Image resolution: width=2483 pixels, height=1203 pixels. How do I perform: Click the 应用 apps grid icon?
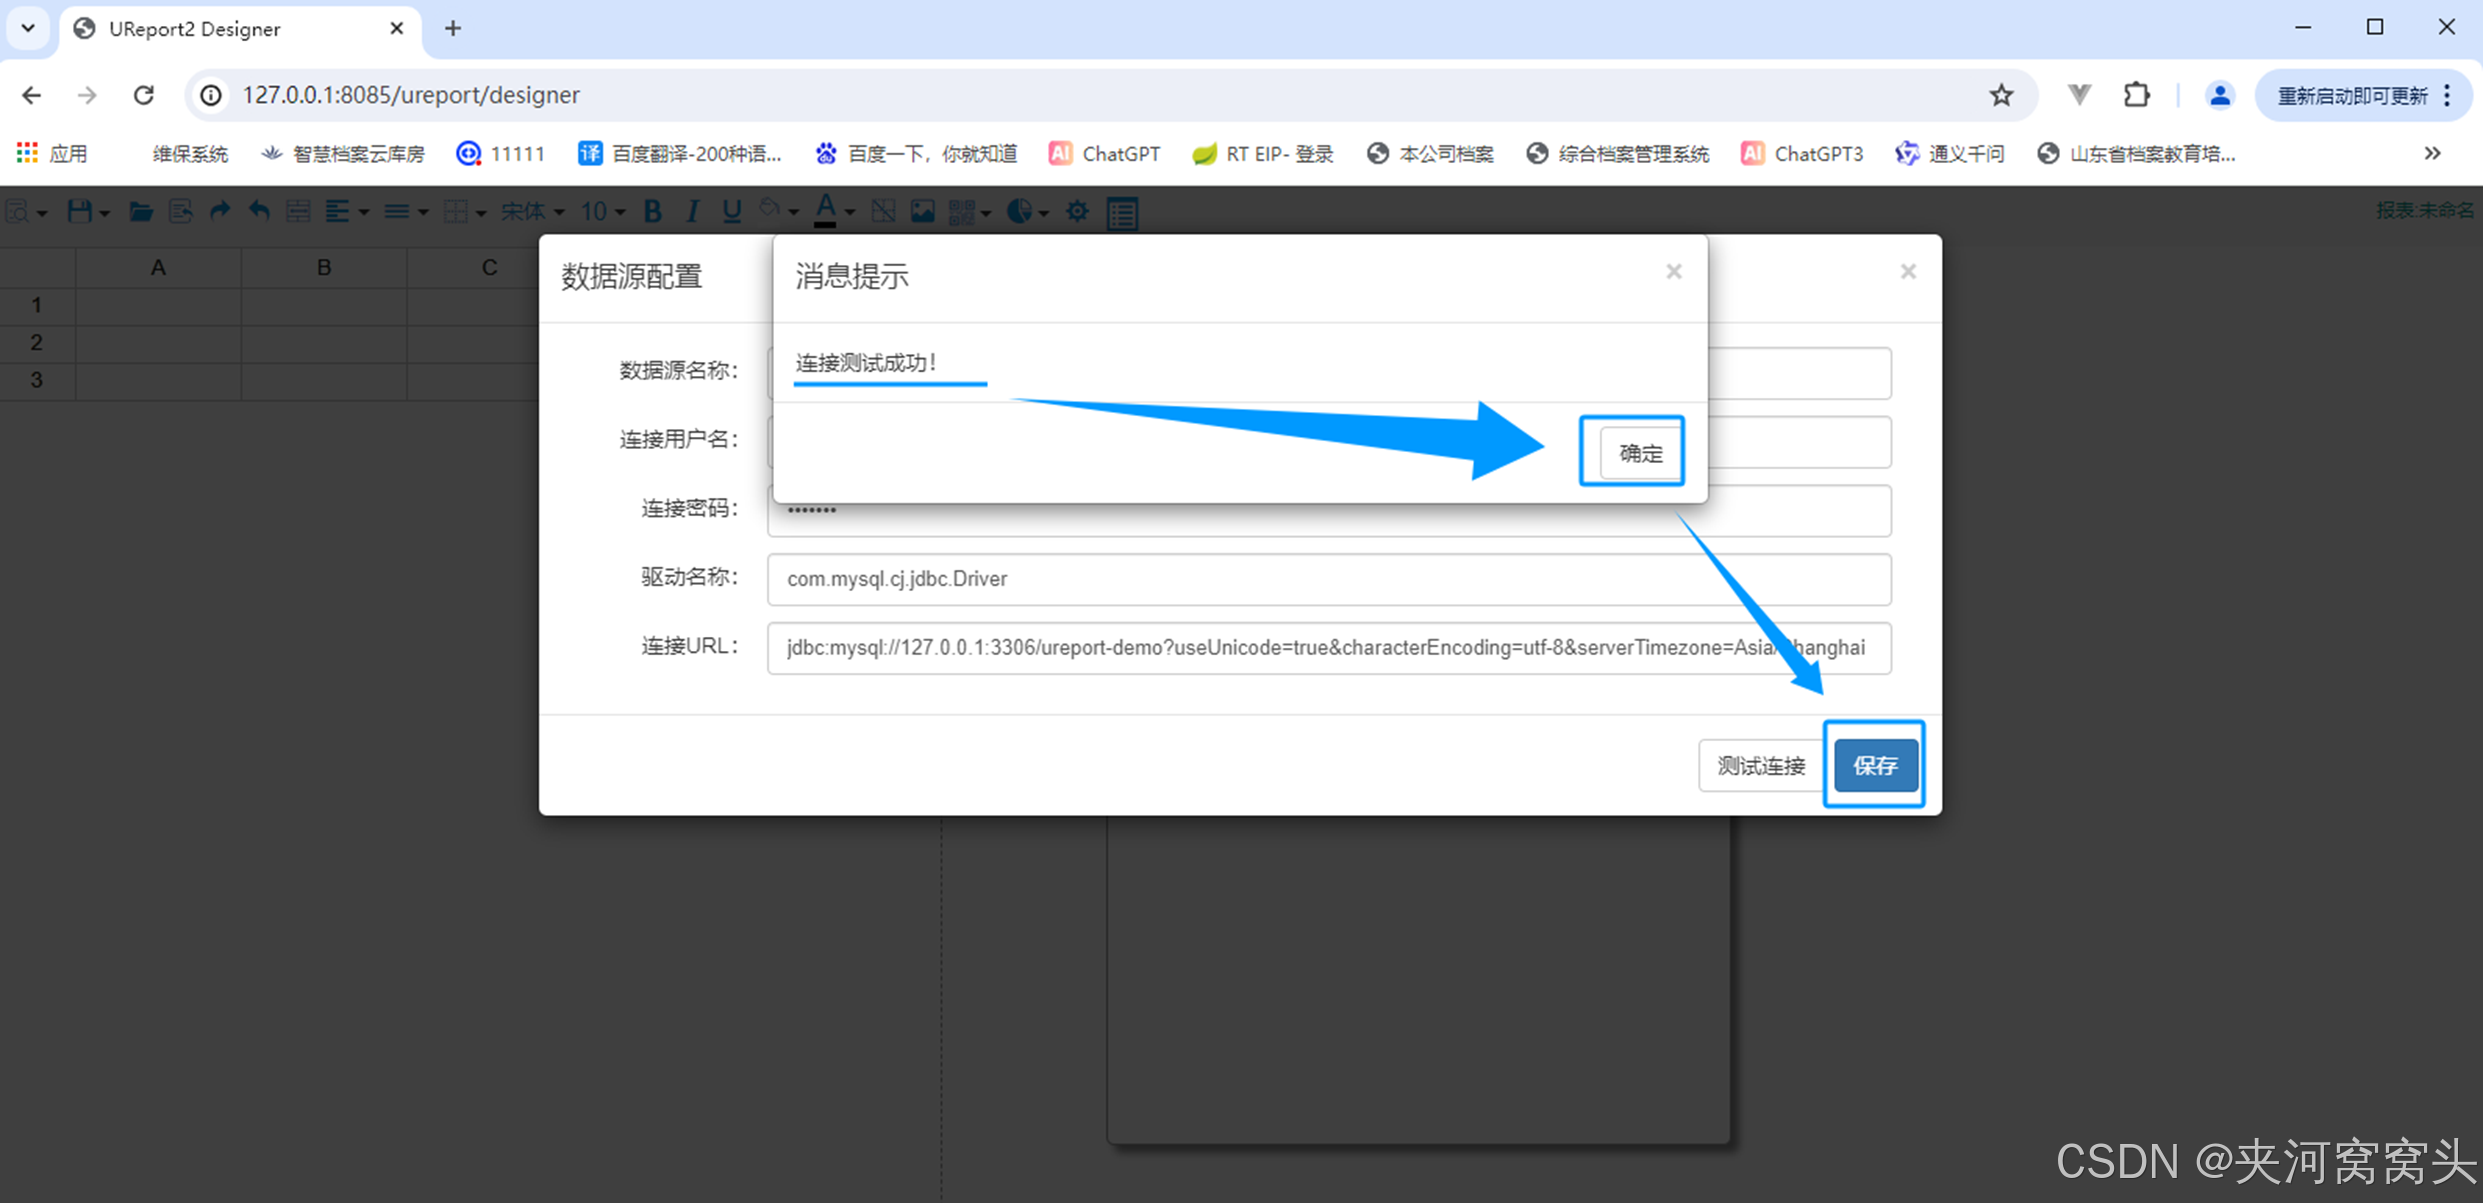tap(28, 153)
